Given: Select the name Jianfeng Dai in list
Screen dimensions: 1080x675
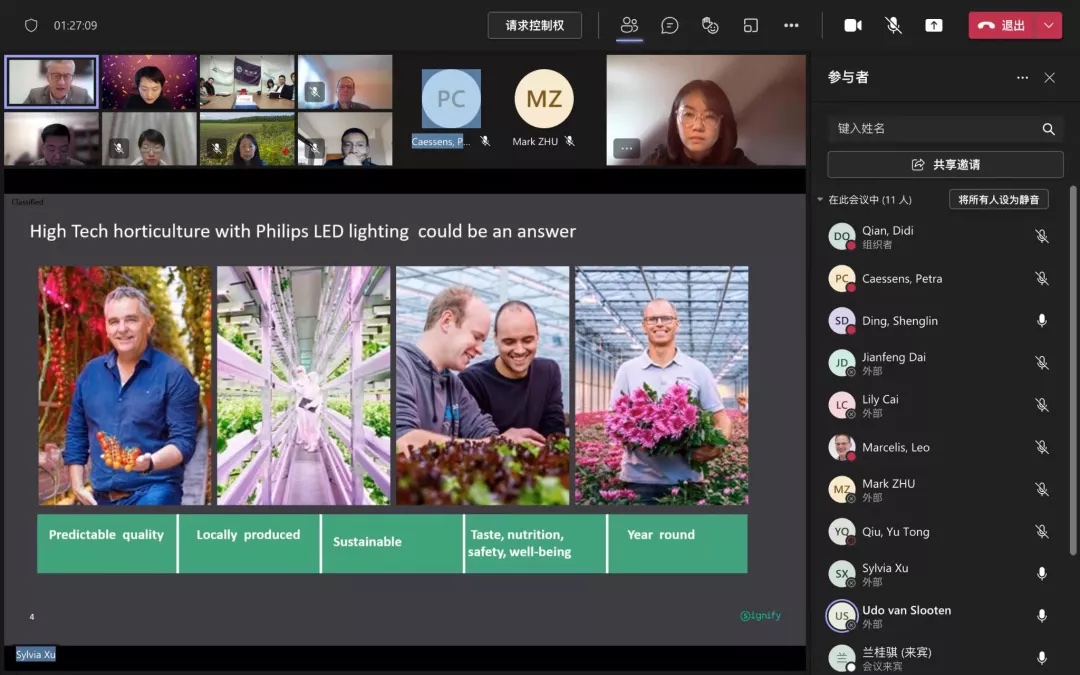Looking at the screenshot, I should click(894, 357).
